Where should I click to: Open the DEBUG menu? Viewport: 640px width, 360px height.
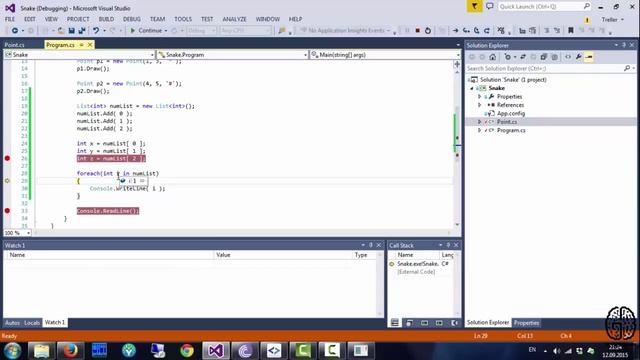click(x=131, y=19)
